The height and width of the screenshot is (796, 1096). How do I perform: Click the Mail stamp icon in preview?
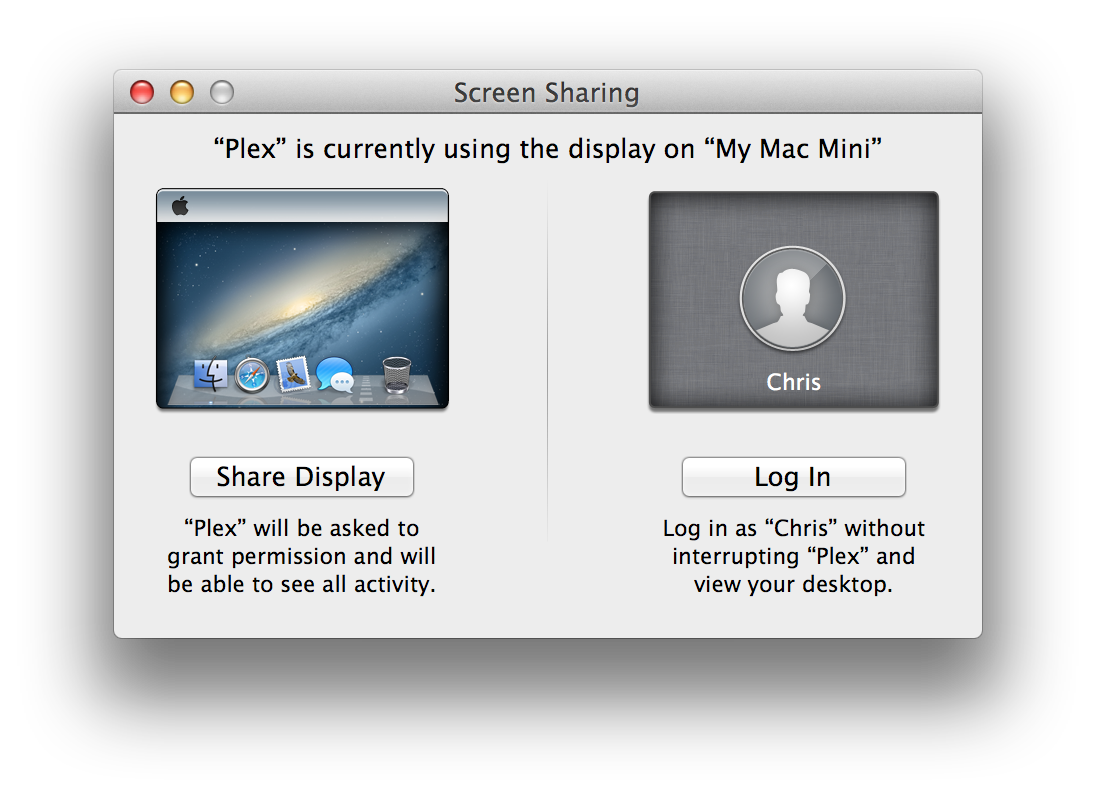294,374
